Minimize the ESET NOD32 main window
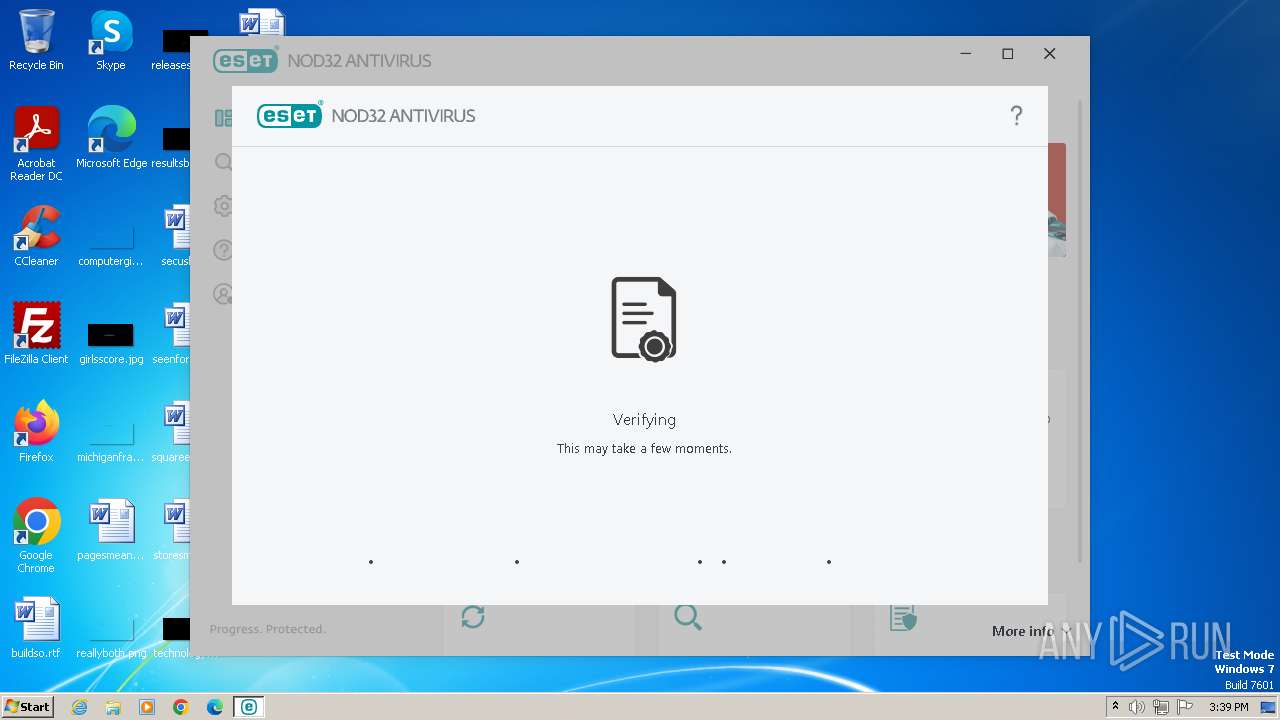The height and width of the screenshot is (720, 1280). click(966, 54)
